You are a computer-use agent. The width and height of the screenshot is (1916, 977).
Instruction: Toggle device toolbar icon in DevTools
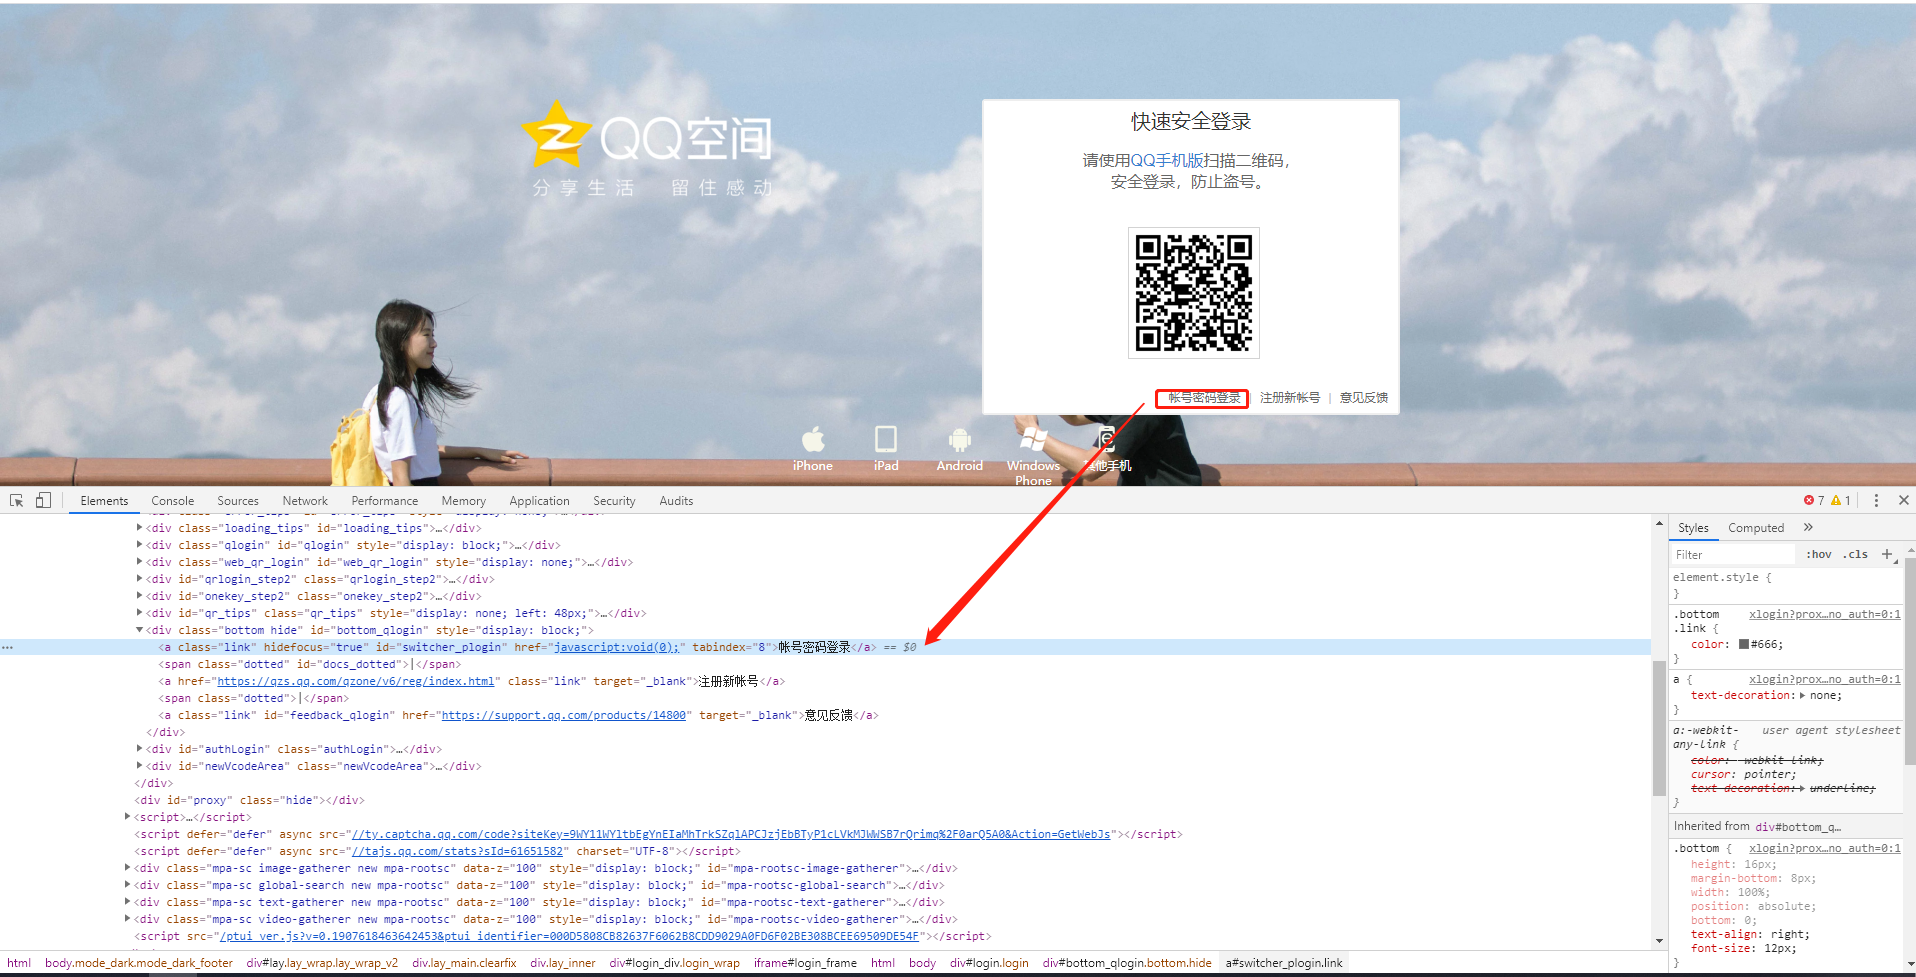pos(43,500)
